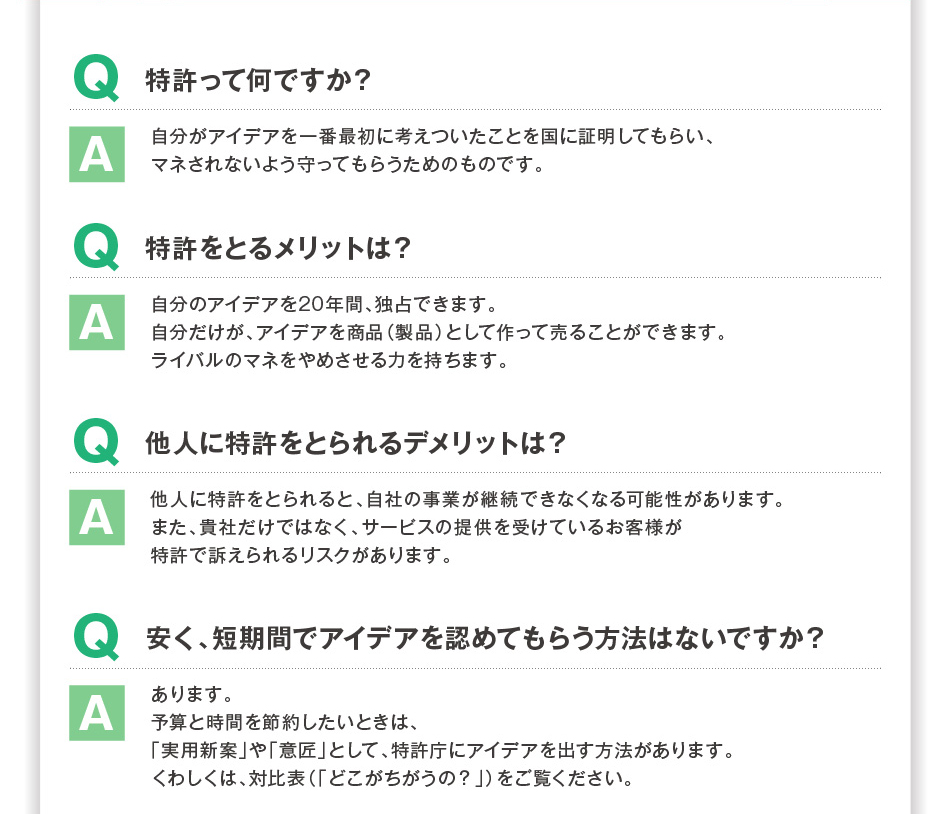Click the Q icon beside 特許って何ですか？
This screenshot has width=951, height=814.
(96, 79)
